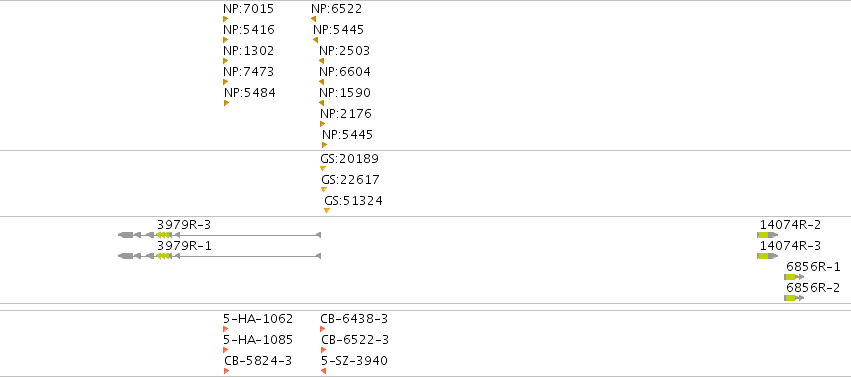
Task: Select the red marker under 5-HA-1062
Action: click(226, 329)
